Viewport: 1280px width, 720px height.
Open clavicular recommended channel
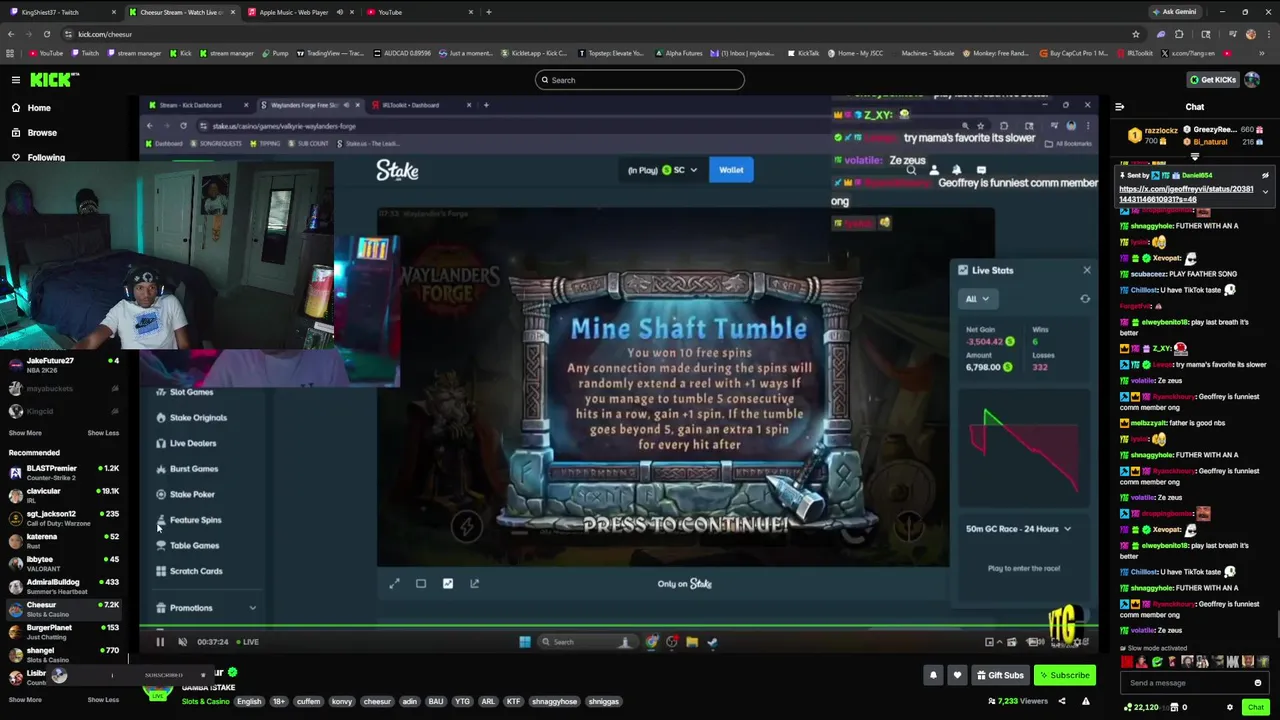64,495
